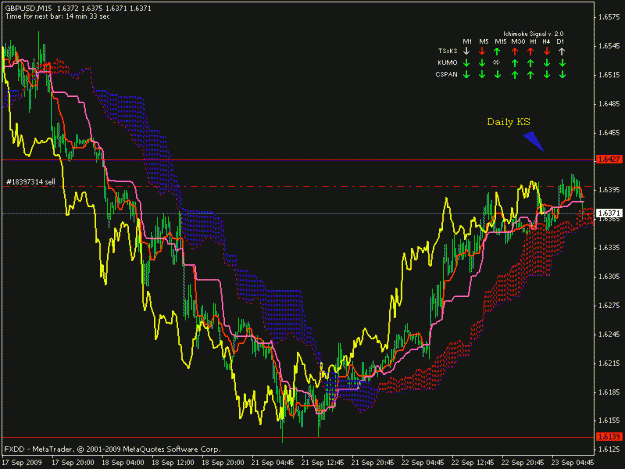
Task: Click the CSPAN H1 green up arrow
Action: pos(531,75)
